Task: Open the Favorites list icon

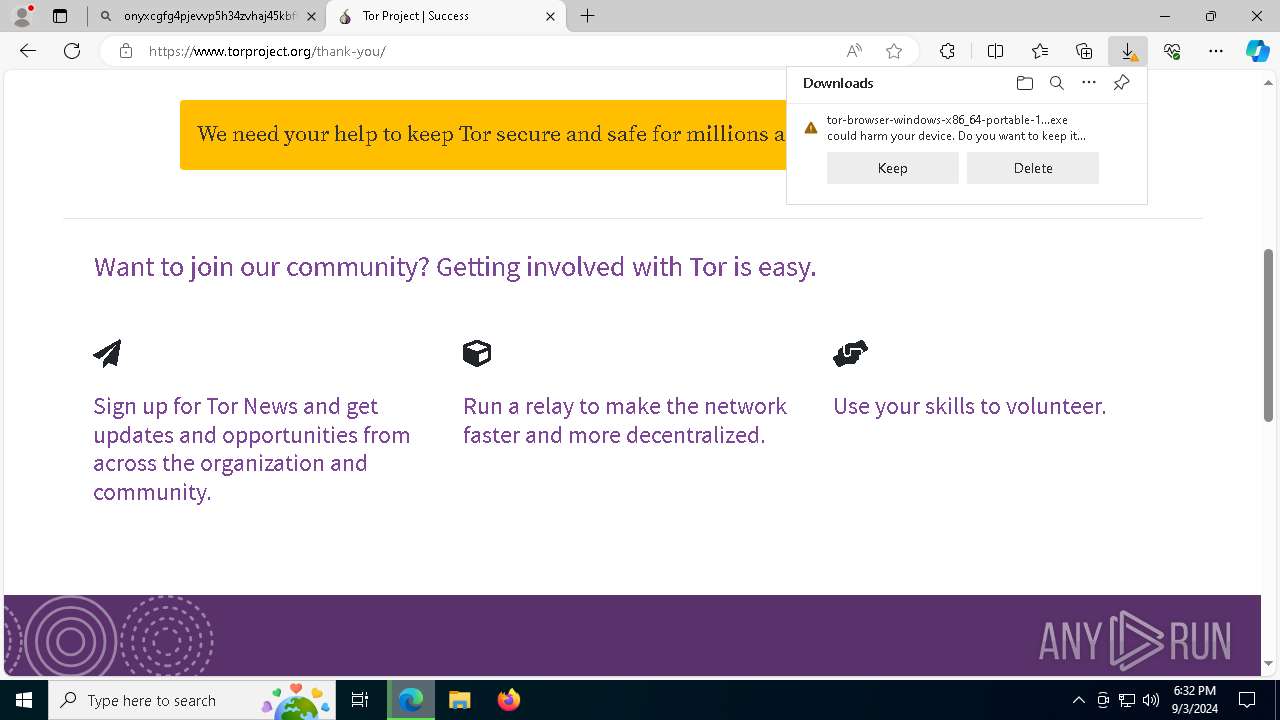Action: (x=1040, y=51)
